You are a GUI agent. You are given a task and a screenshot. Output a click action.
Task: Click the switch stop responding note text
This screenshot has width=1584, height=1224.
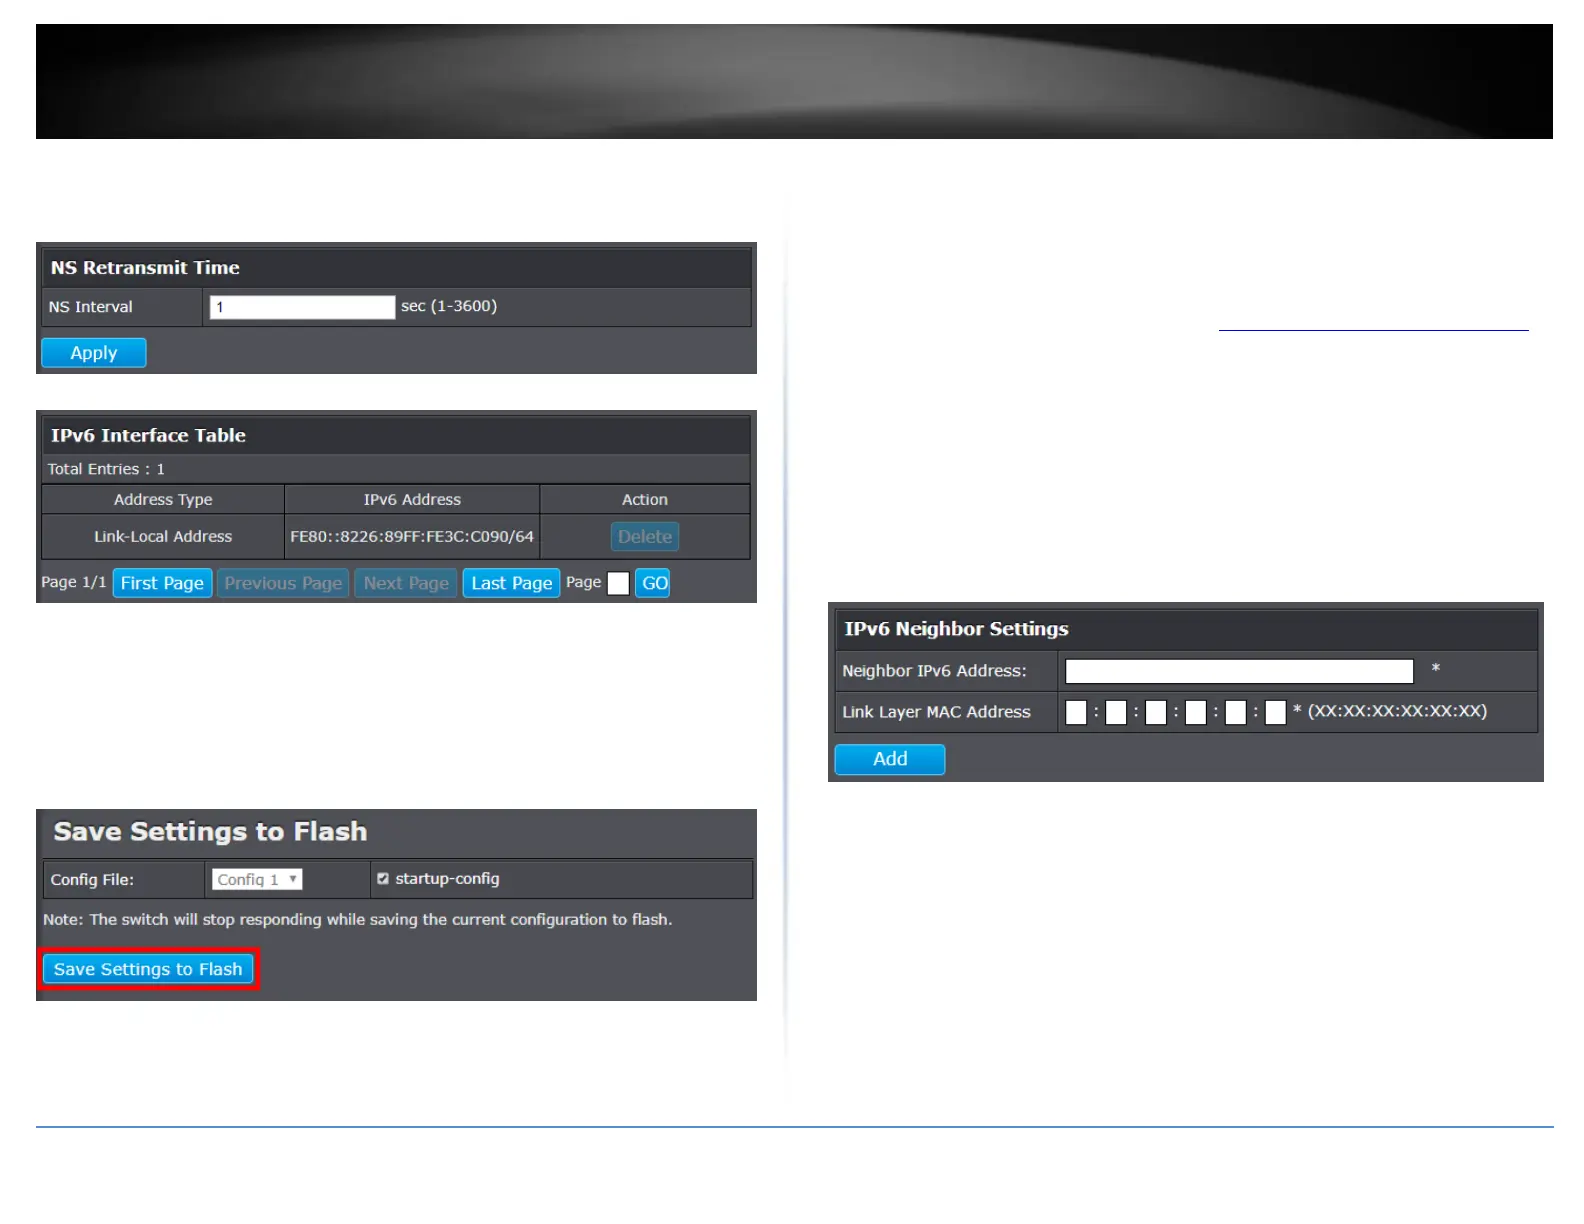tap(357, 920)
